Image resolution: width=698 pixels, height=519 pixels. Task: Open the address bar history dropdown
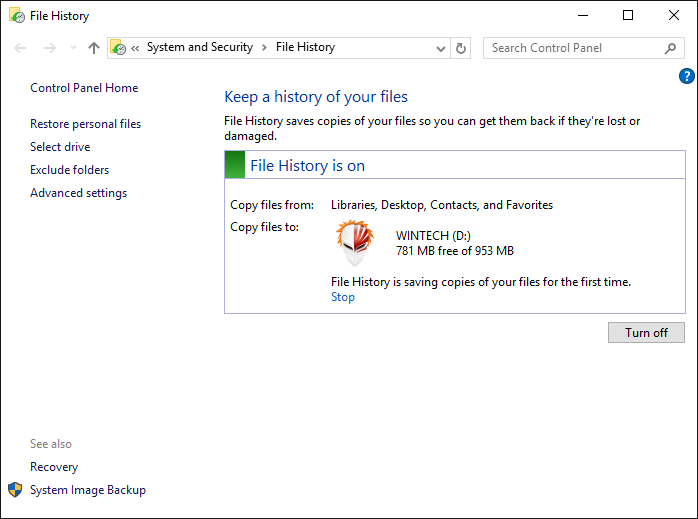coord(441,49)
